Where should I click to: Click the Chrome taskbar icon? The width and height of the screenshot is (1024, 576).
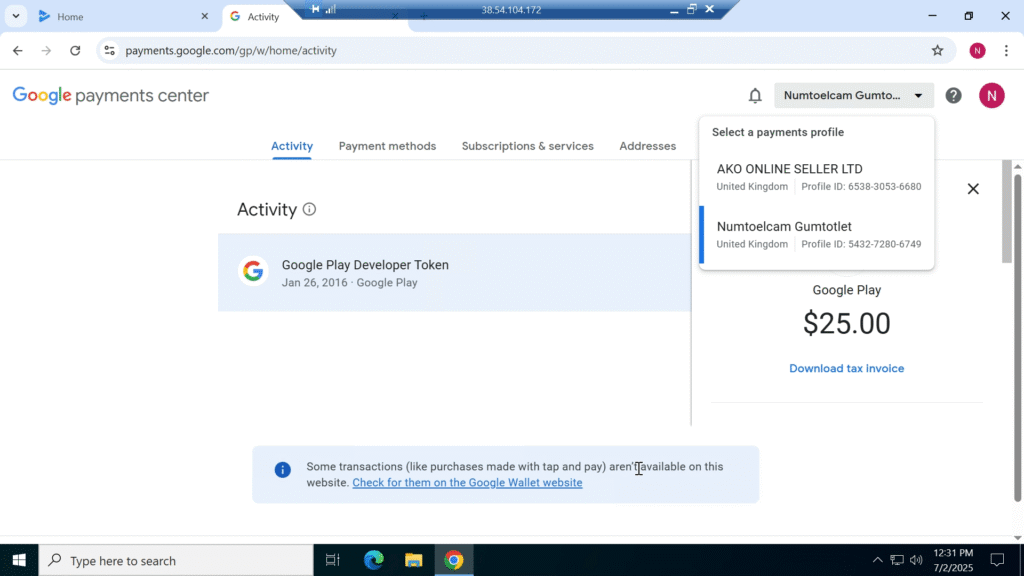pyautogui.click(x=454, y=560)
